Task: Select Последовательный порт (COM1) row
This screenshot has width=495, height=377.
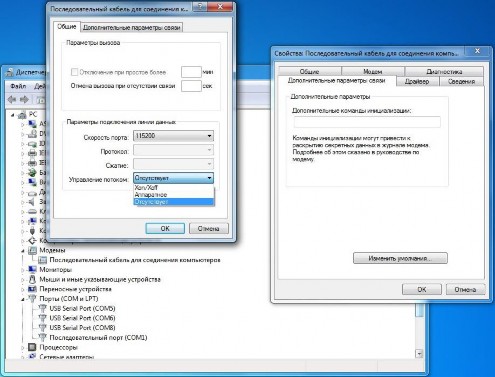Action: coord(98,337)
